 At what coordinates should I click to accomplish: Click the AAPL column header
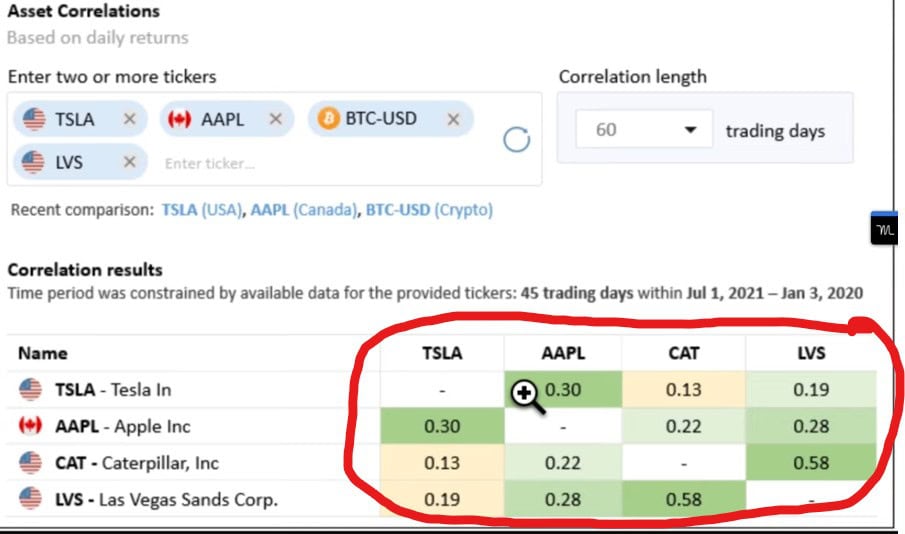(563, 353)
